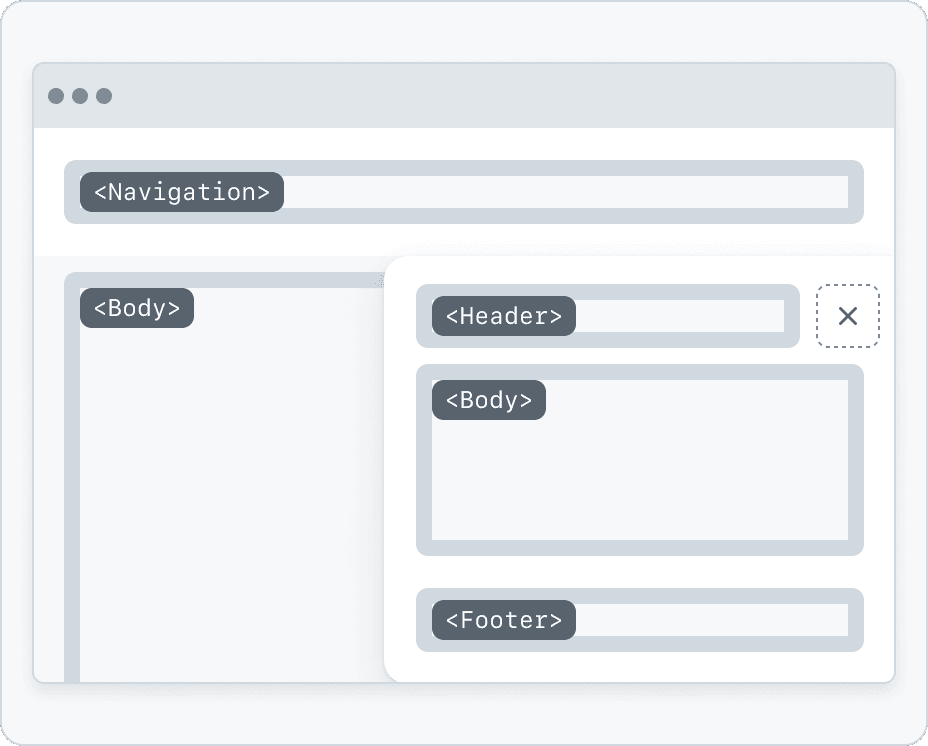Click inside the page Body content area
928x746 pixels.
tap(231, 503)
